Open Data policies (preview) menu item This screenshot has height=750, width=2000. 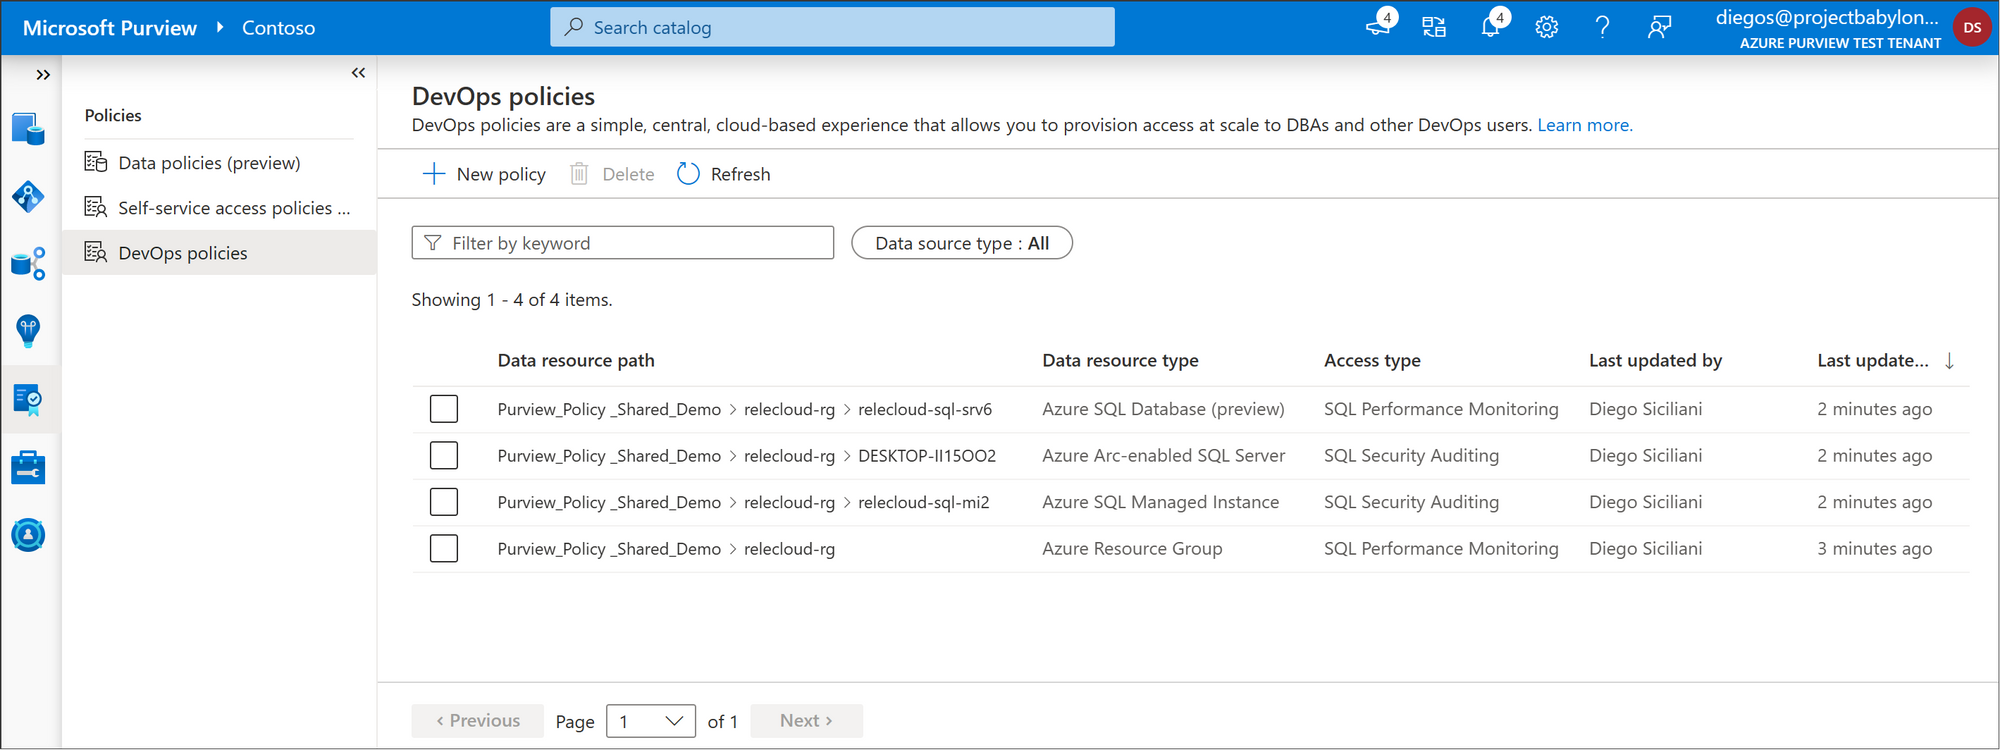pyautogui.click(x=209, y=163)
